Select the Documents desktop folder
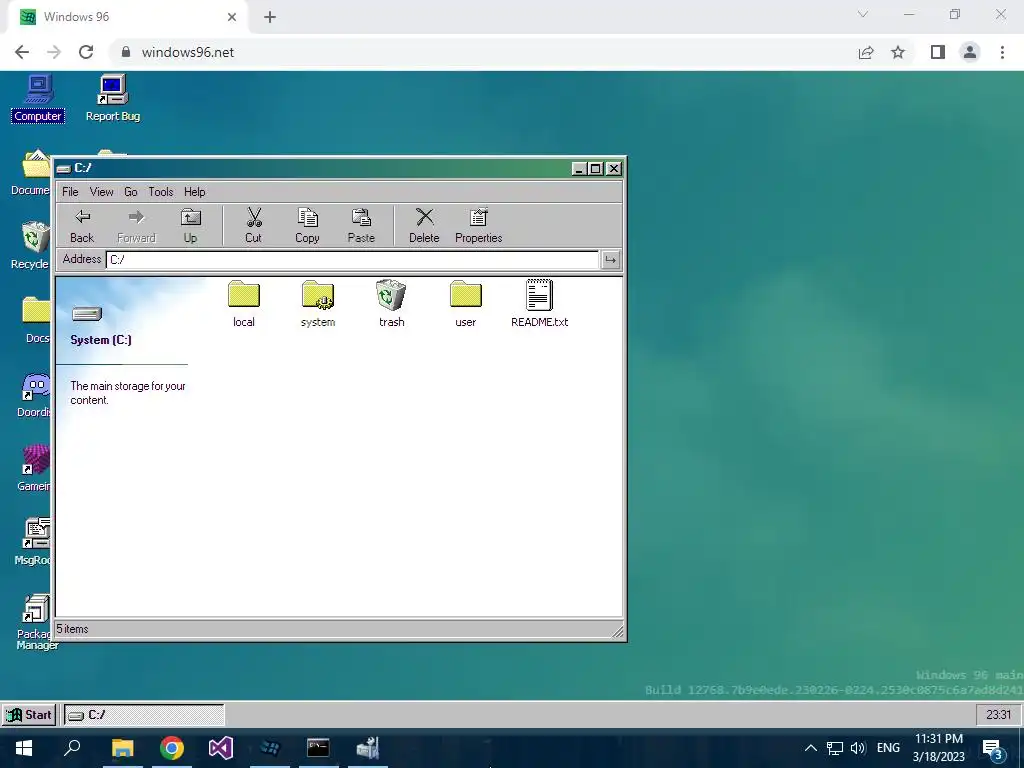Screen dimensions: 1024x768 click(x=30, y=172)
